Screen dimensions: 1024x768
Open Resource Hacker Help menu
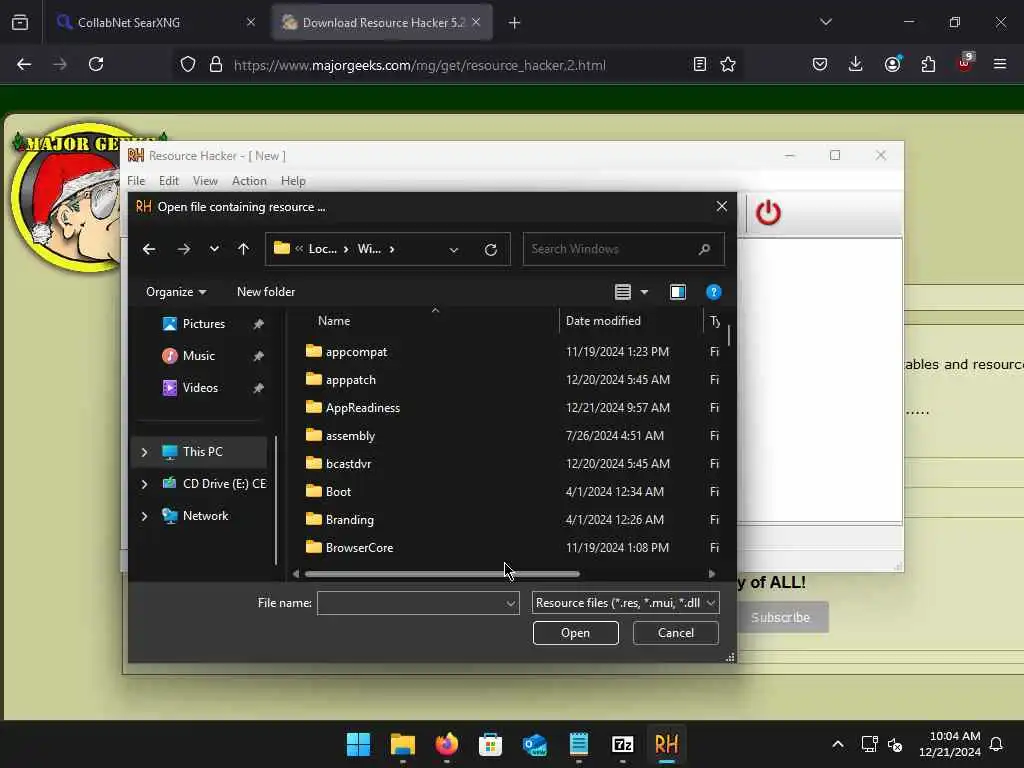[x=293, y=181]
